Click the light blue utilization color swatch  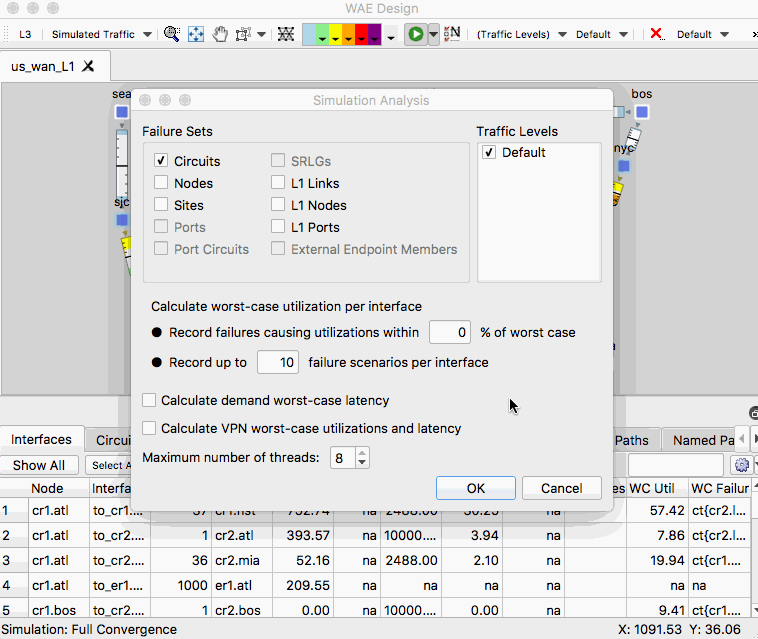click(x=309, y=34)
